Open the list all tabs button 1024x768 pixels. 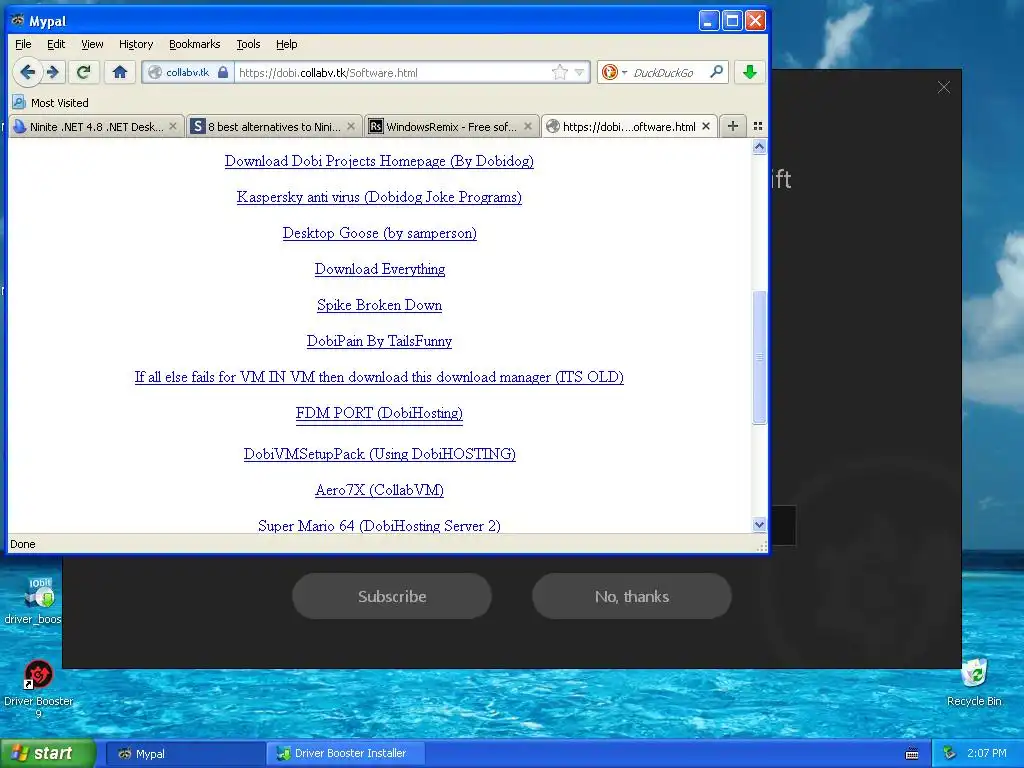click(x=758, y=126)
